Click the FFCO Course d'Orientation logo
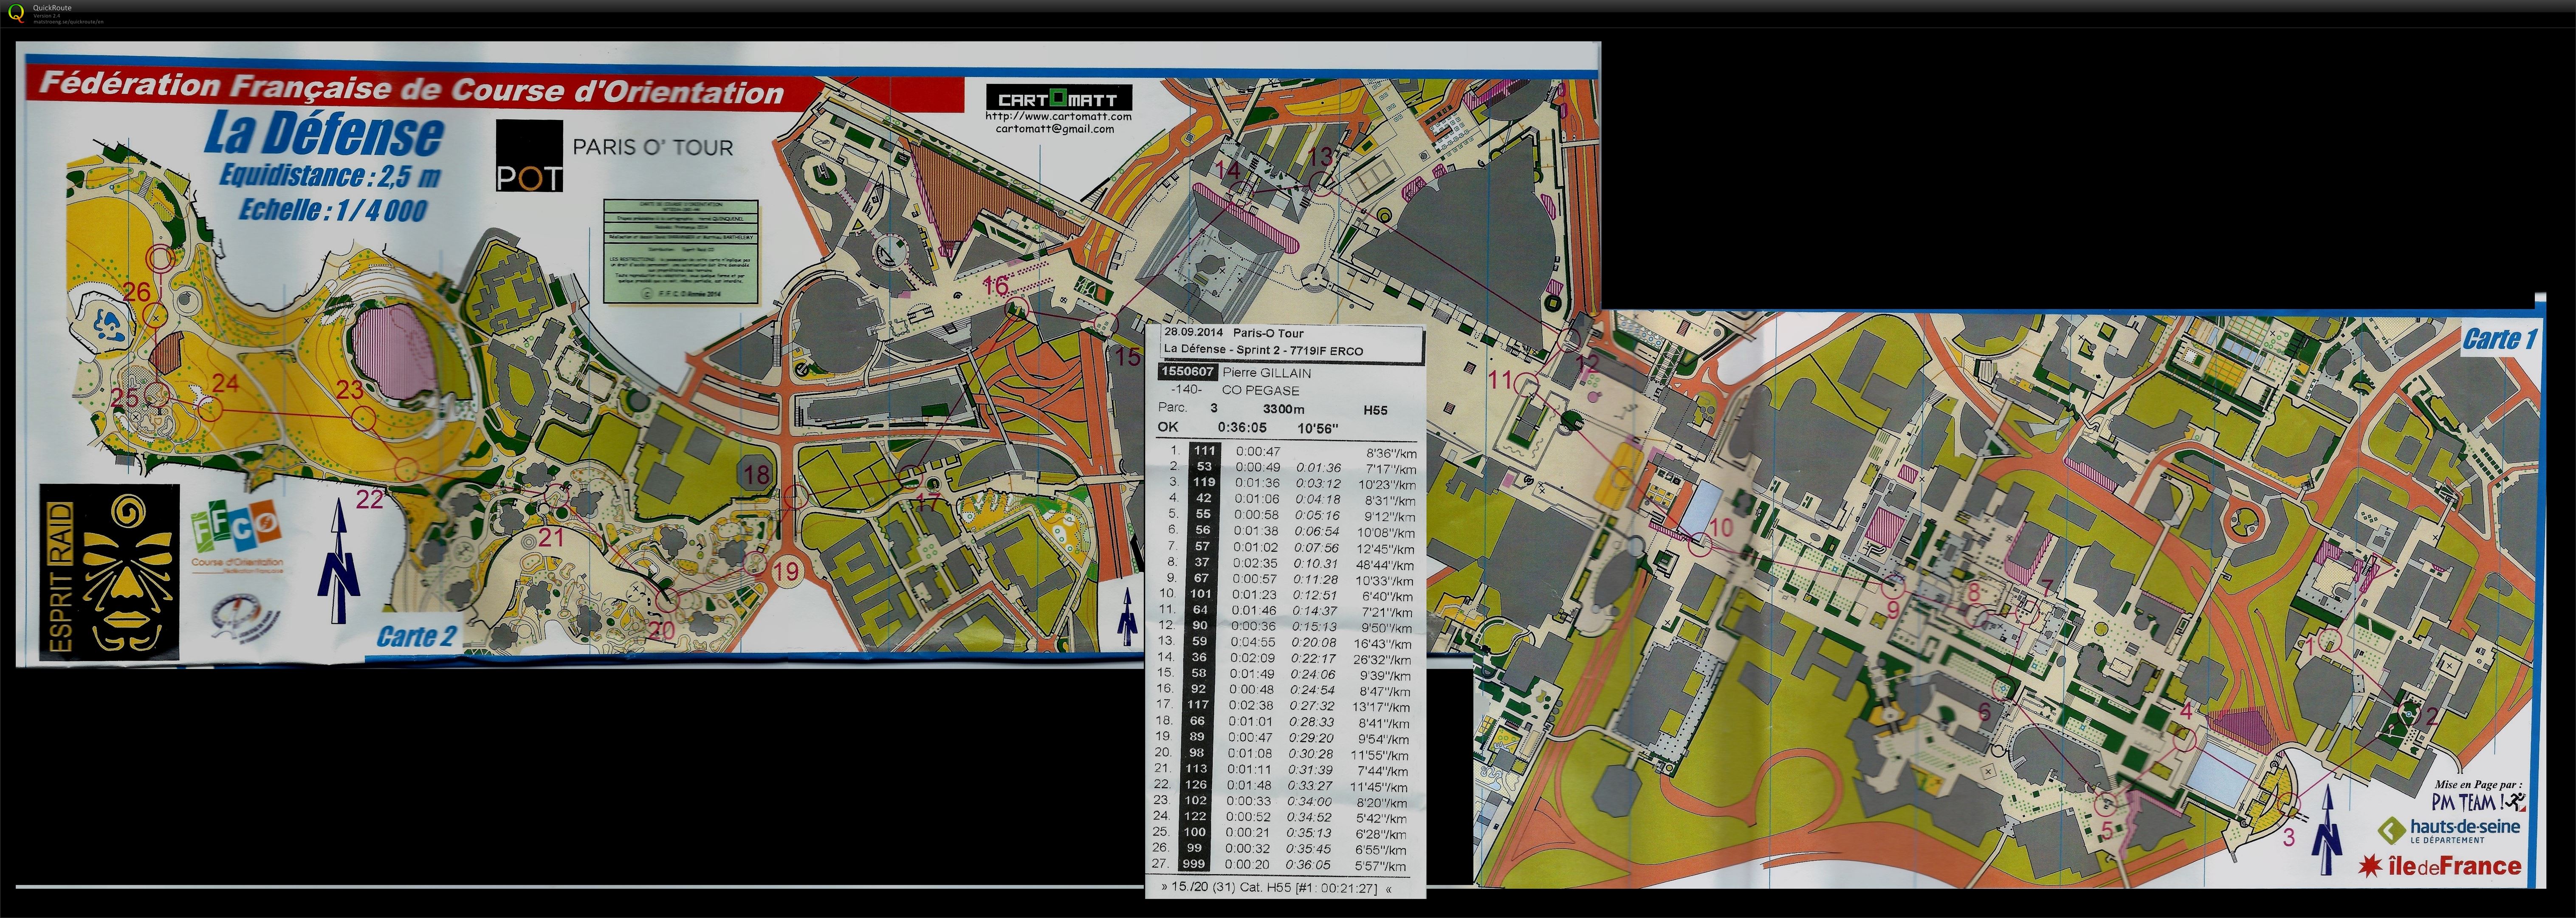Screen dimensions: 2576x918 [x=237, y=537]
